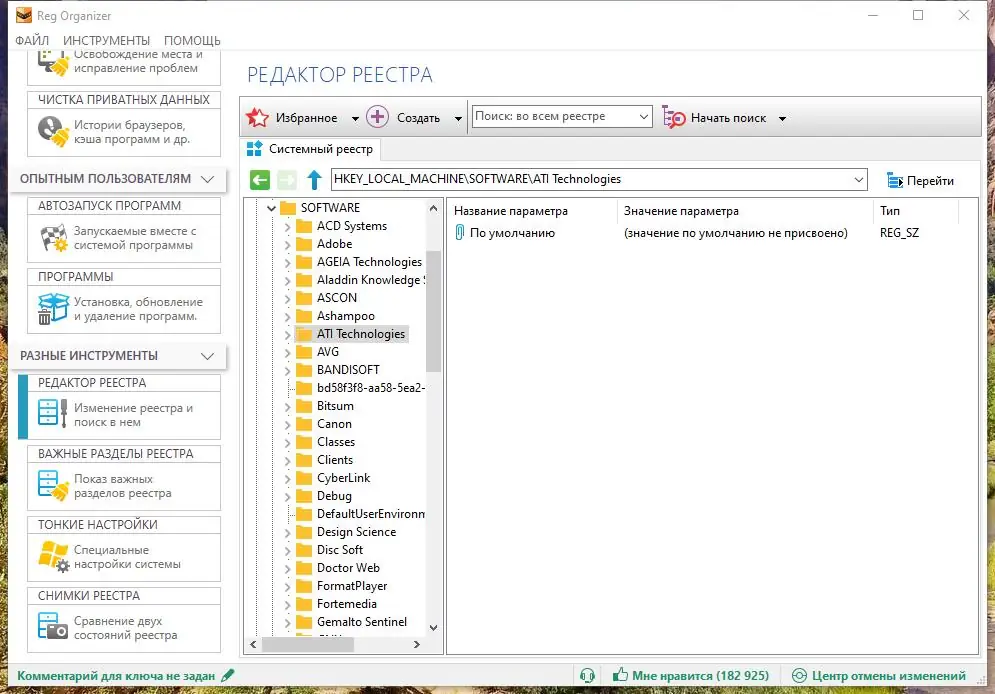Click the tree horizontal scrollbar thumb
This screenshot has width=995, height=694.
(x=308, y=645)
